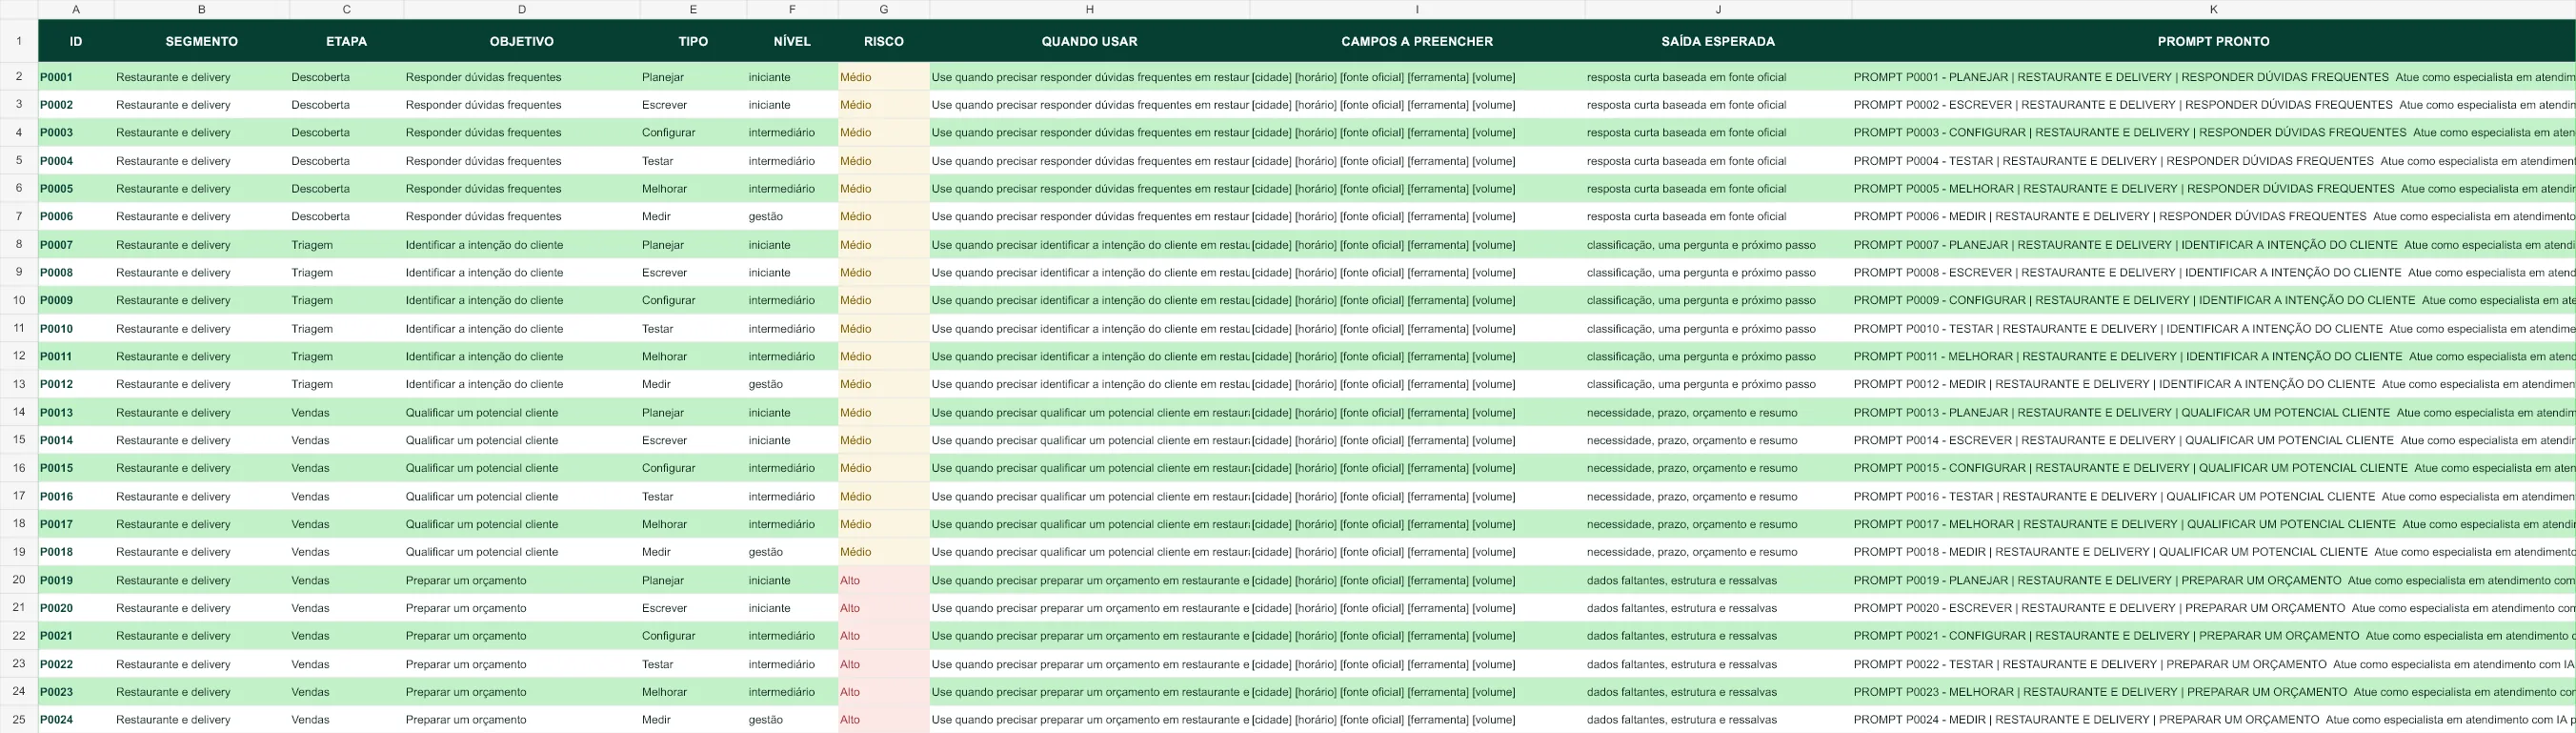The height and width of the screenshot is (733, 2576).
Task: Select cell with ID P0012
Action: [76, 384]
